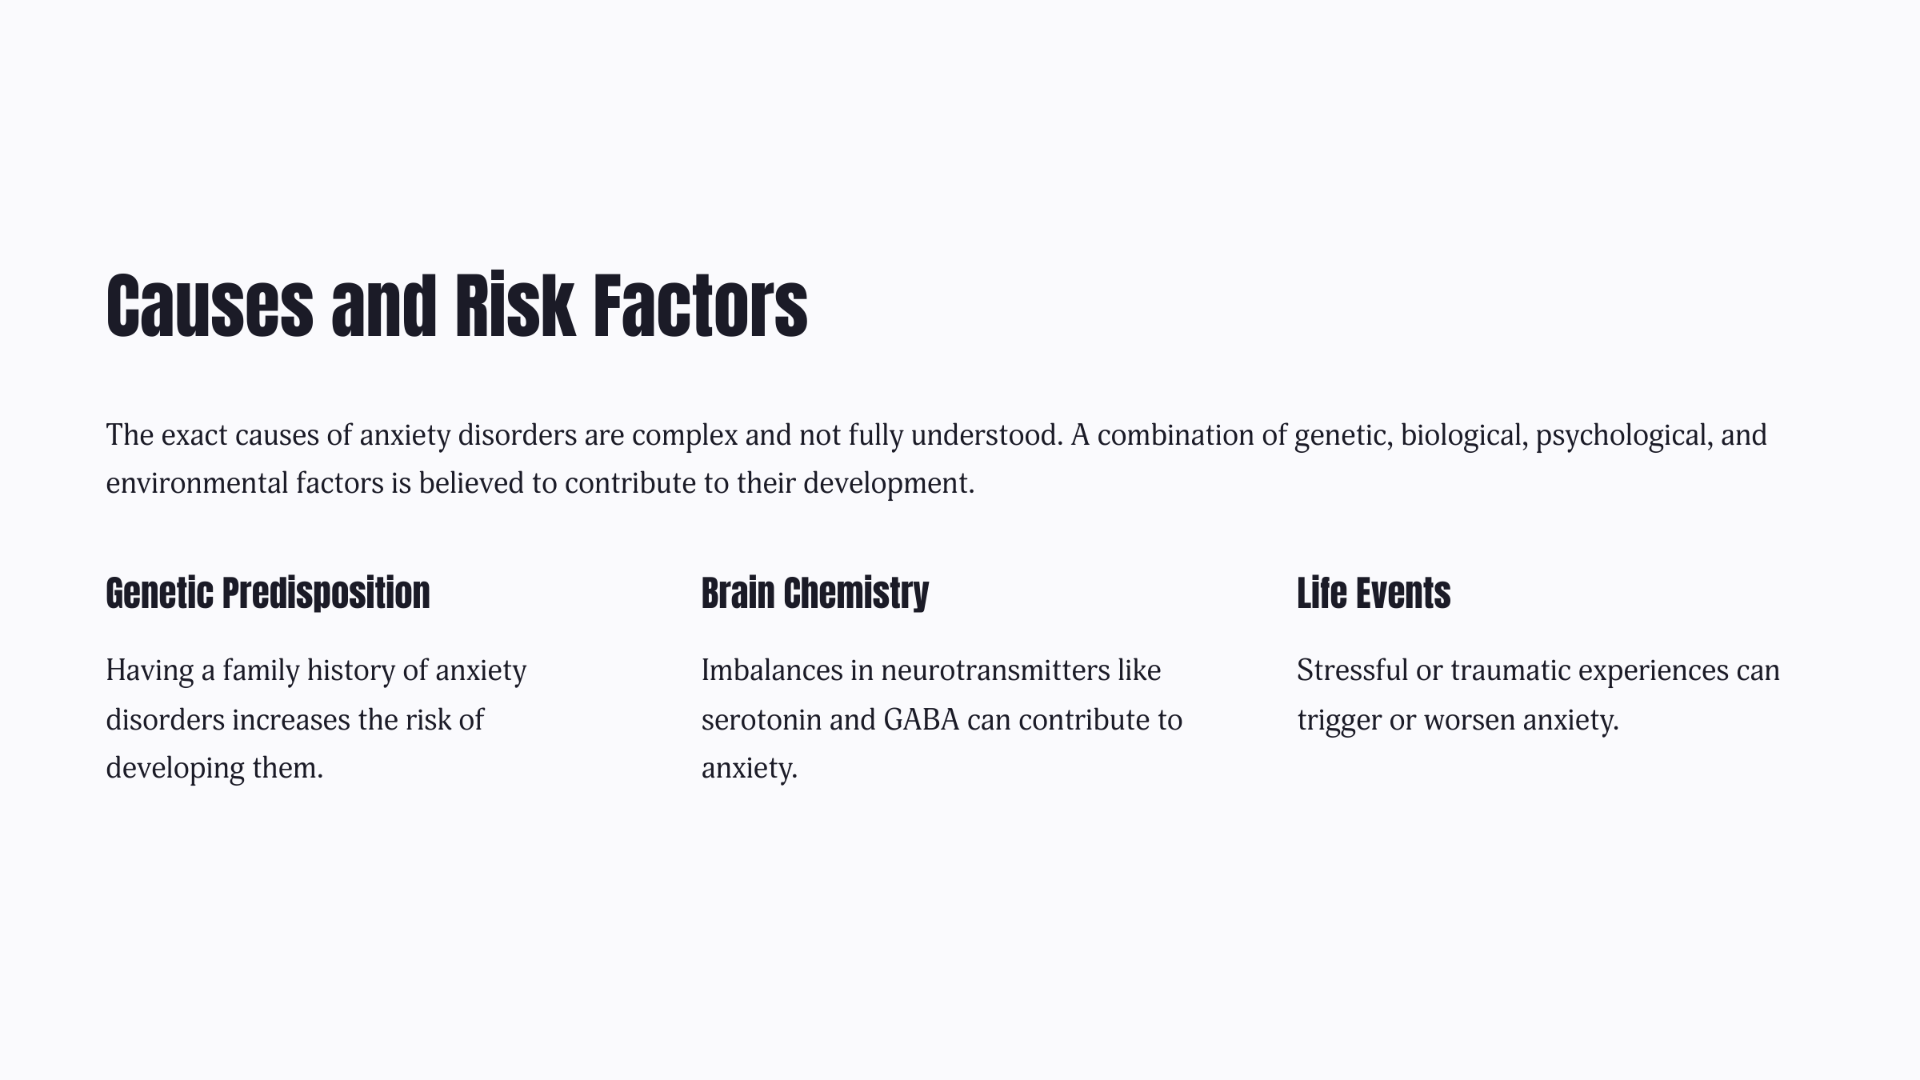Select the 'Life Events' heading
1920x1080 pixels.
pos(1373,593)
